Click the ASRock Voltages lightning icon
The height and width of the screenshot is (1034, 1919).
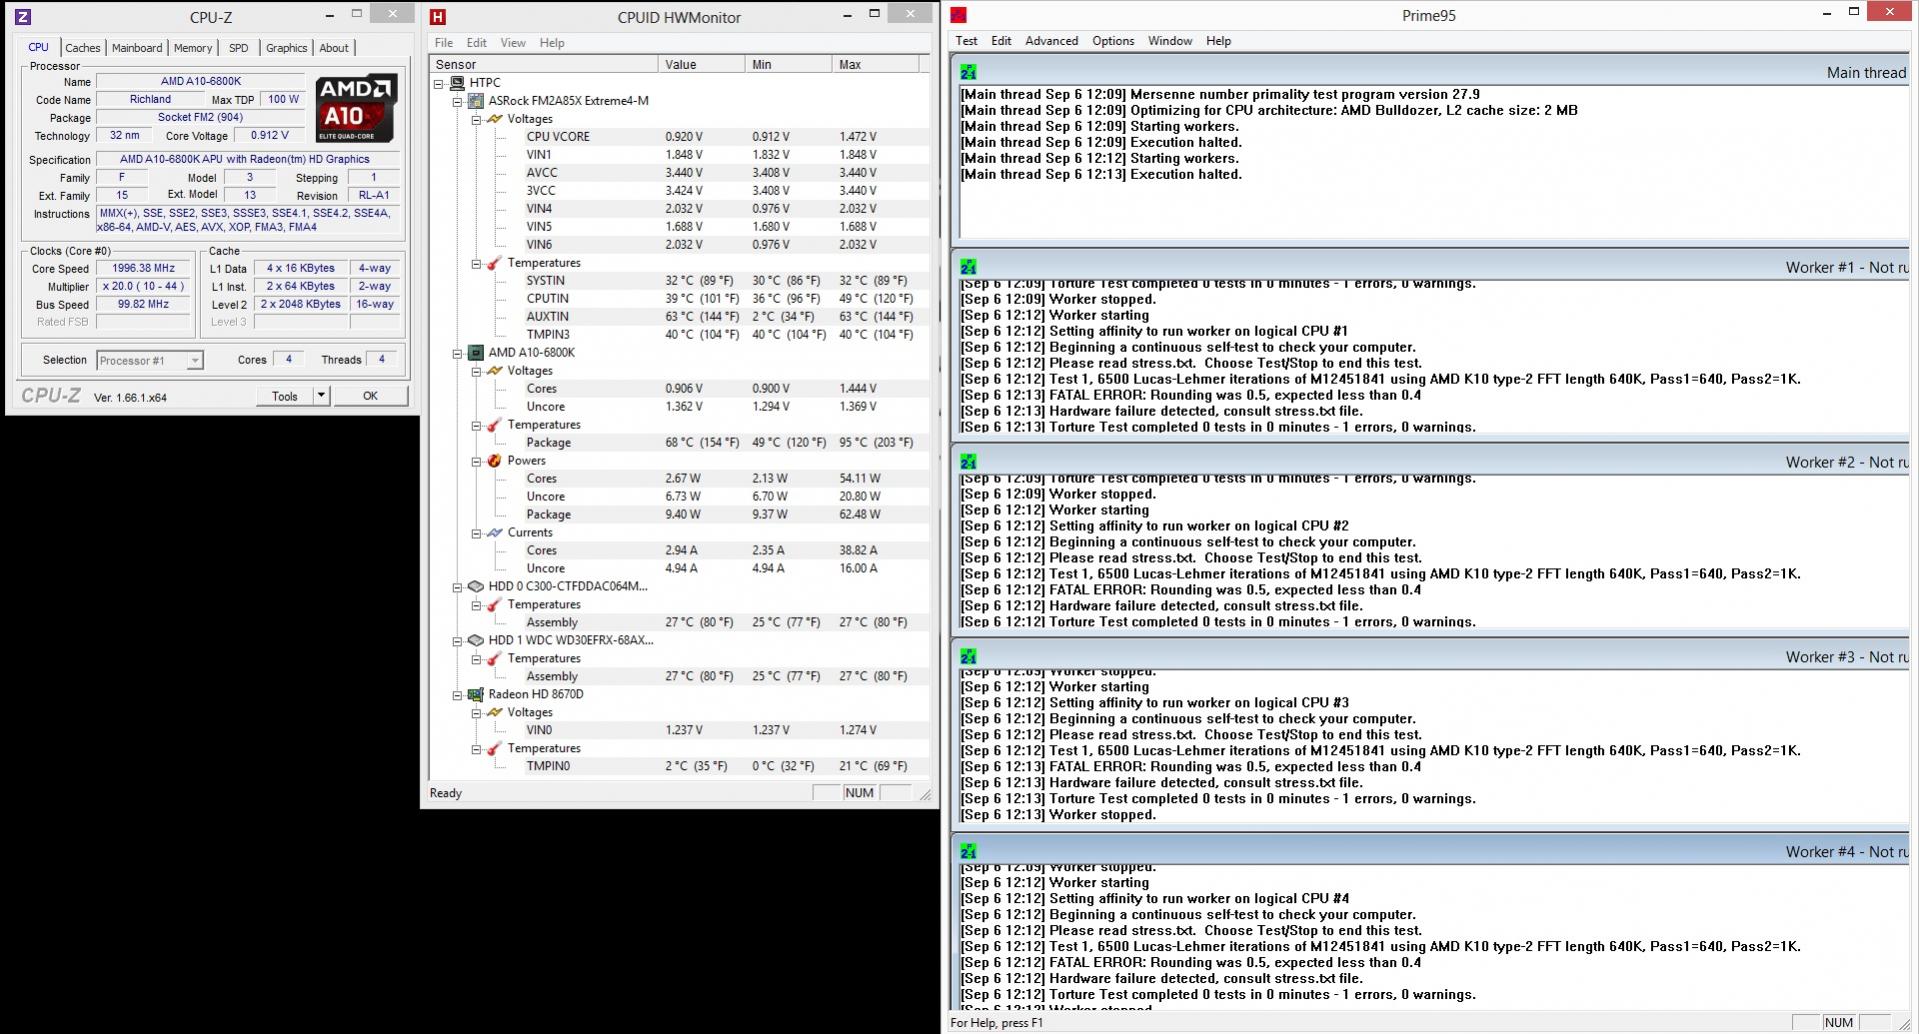click(x=494, y=119)
